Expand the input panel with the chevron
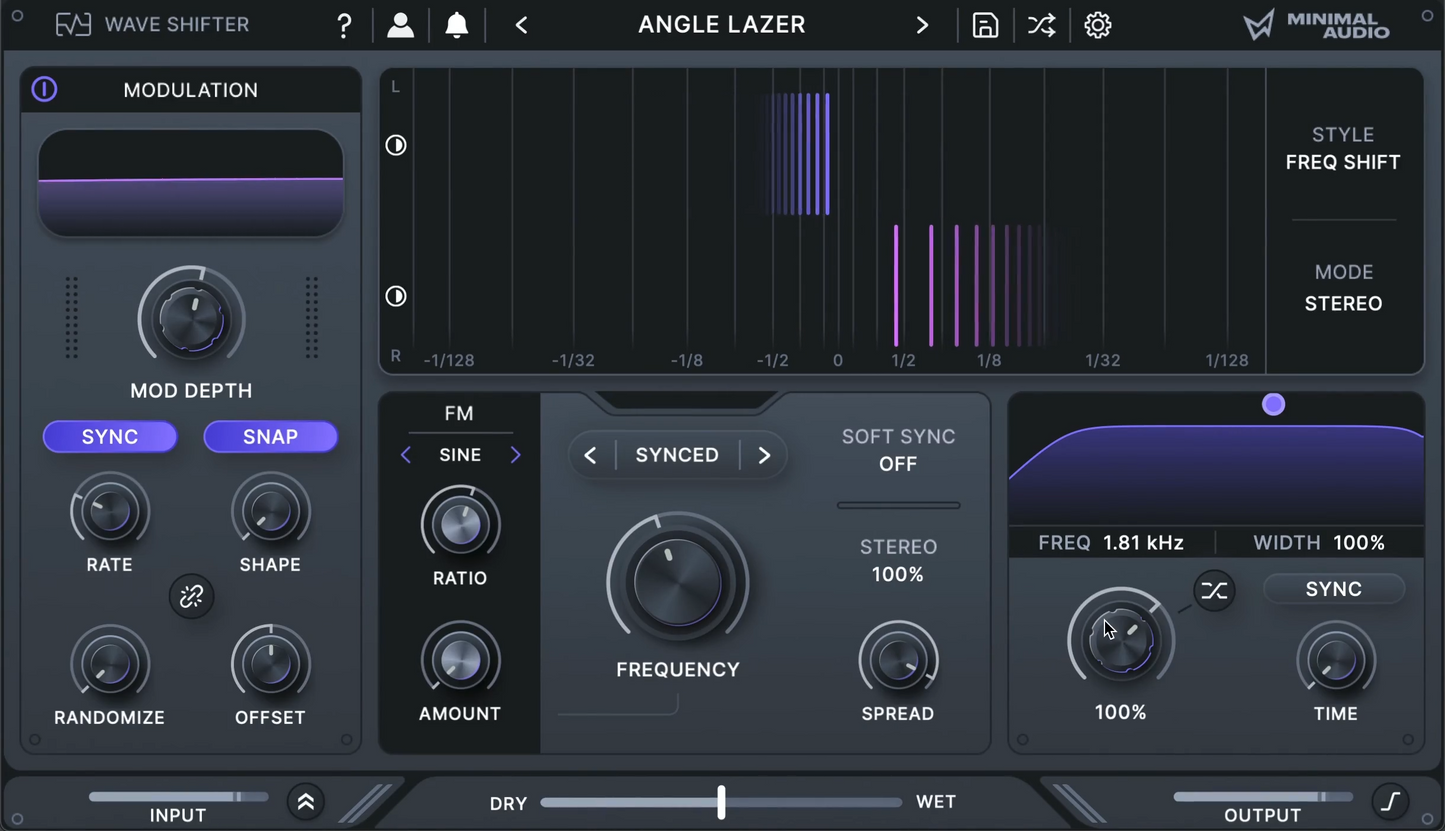The image size is (1445, 831). pos(305,801)
